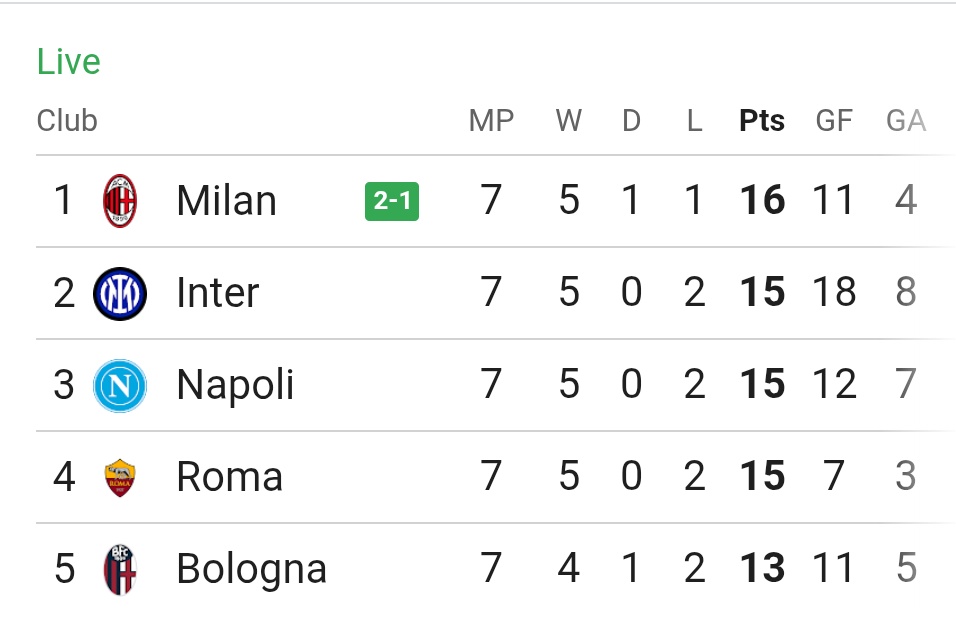Select the GA column header

click(906, 120)
